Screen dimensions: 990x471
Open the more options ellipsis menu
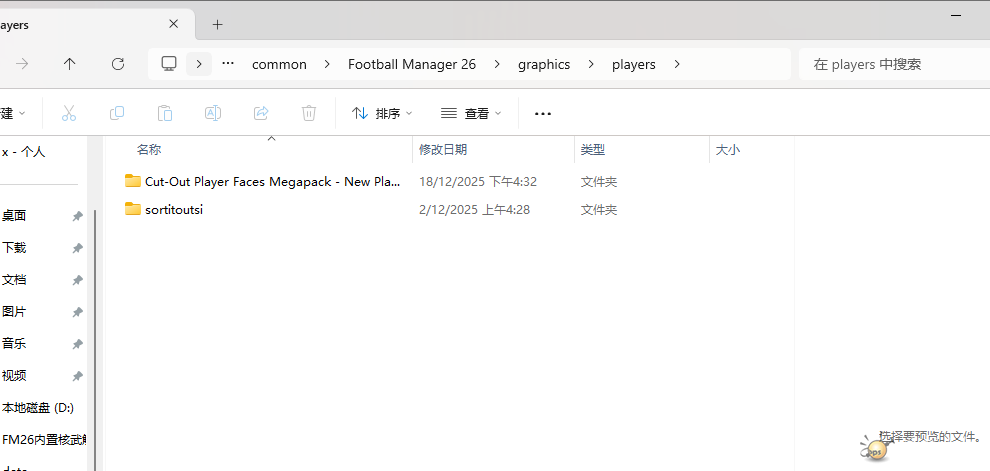point(543,113)
